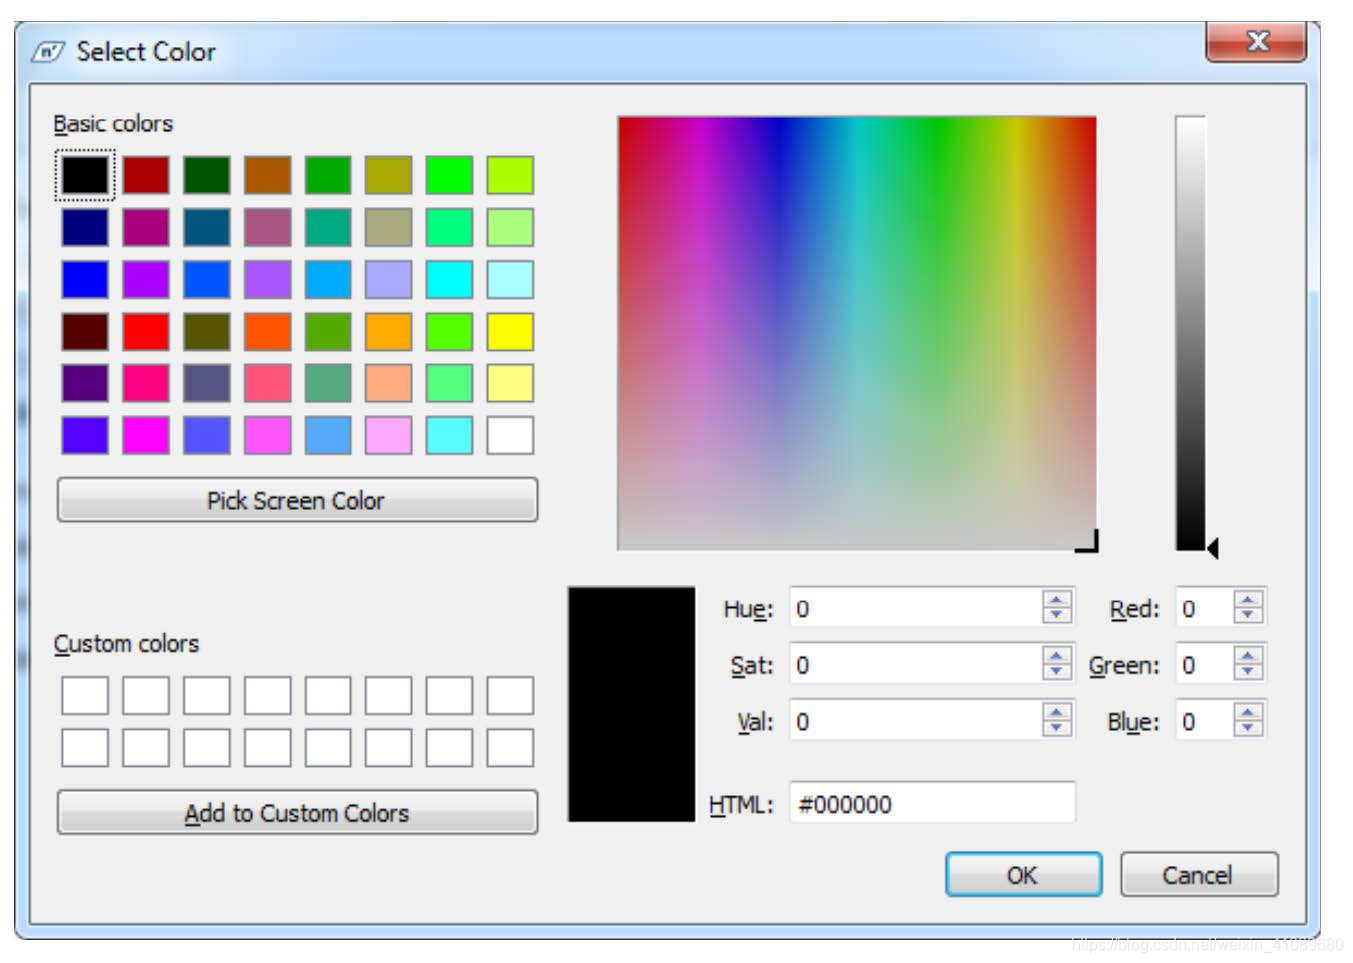Select the dark navy blue basic color
The width and height of the screenshot is (1353, 963).
(84, 227)
